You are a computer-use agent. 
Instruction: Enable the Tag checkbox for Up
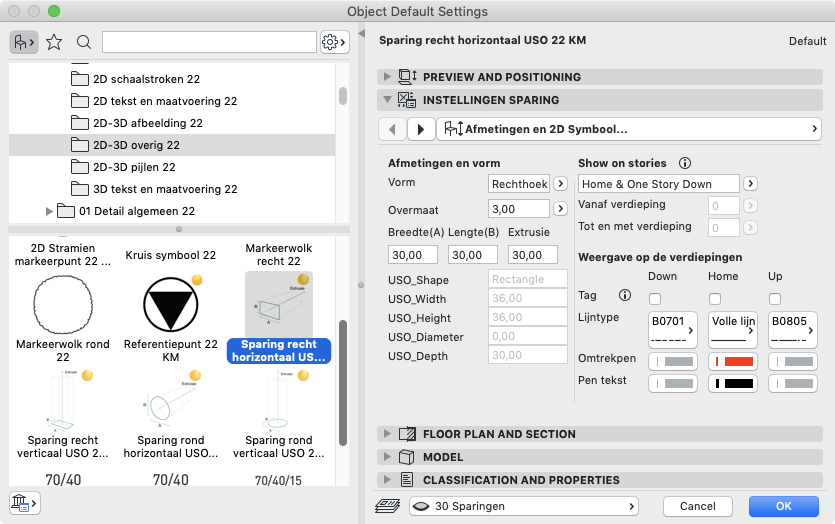775,299
